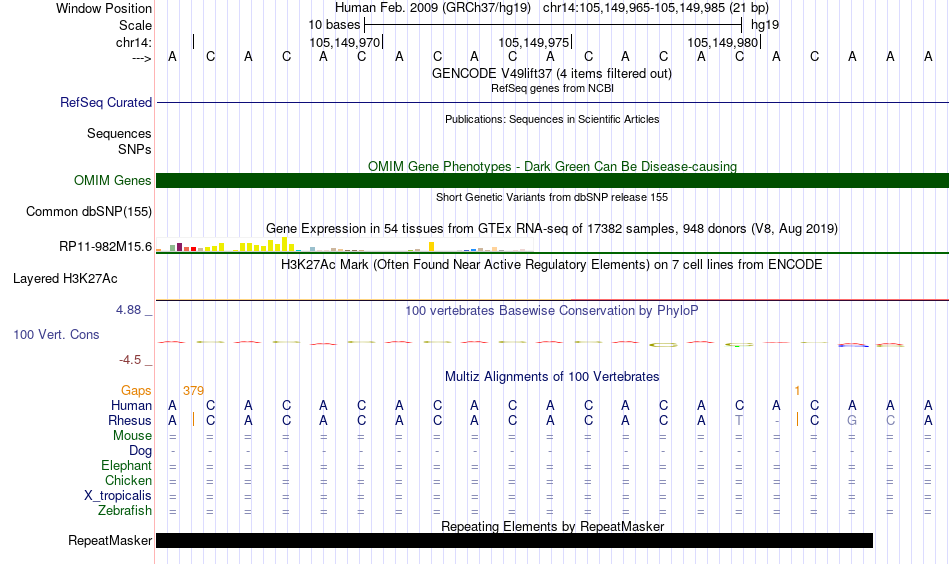Screen dimensions: 950x564
Task: Click the 100 Vert. Cons track label
Action: click(x=56, y=334)
